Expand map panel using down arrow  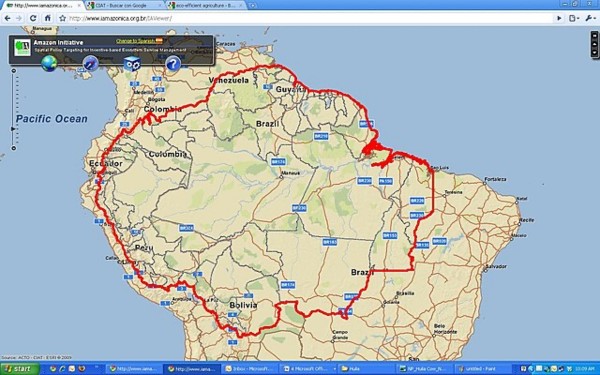pos(594,53)
